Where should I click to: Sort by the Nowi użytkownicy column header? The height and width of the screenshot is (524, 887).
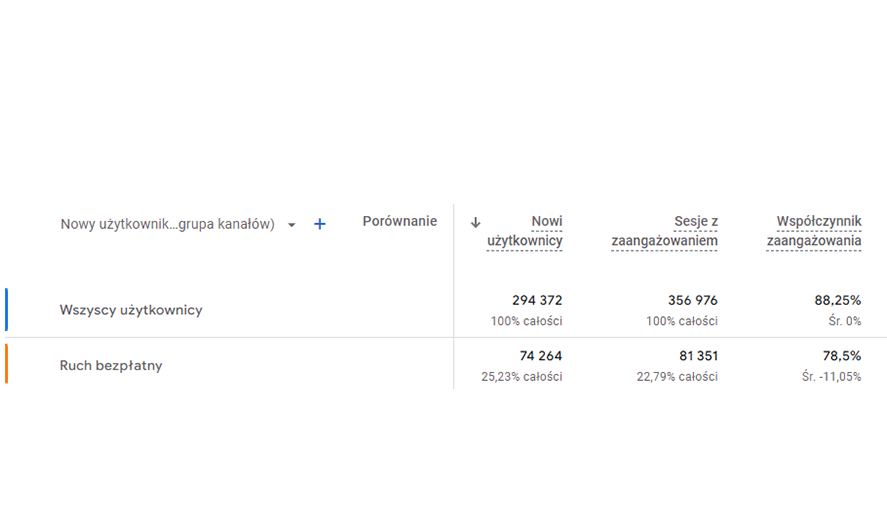pyautogui.click(x=525, y=231)
